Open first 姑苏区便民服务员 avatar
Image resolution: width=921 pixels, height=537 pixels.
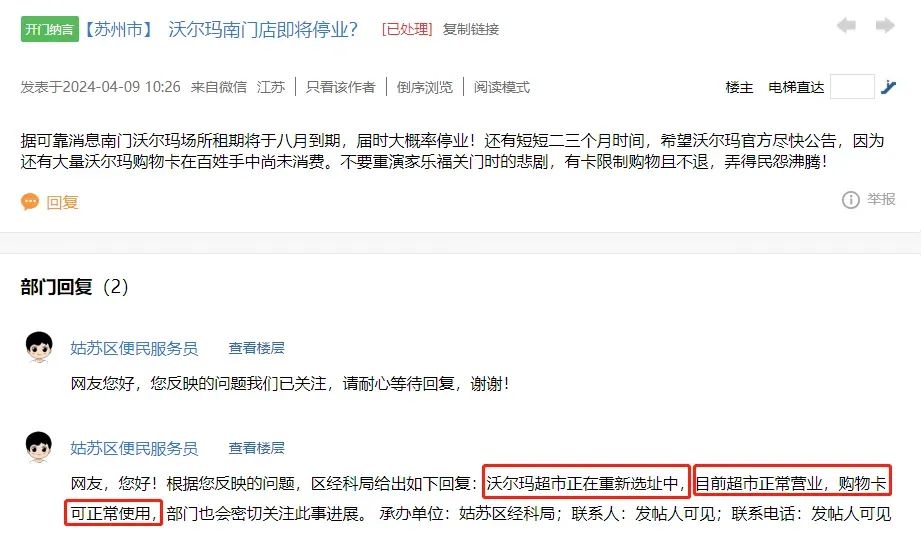39,347
